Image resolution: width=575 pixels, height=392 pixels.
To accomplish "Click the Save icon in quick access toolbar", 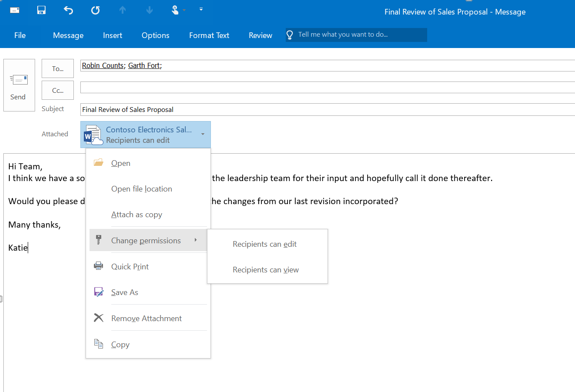I will [41, 10].
